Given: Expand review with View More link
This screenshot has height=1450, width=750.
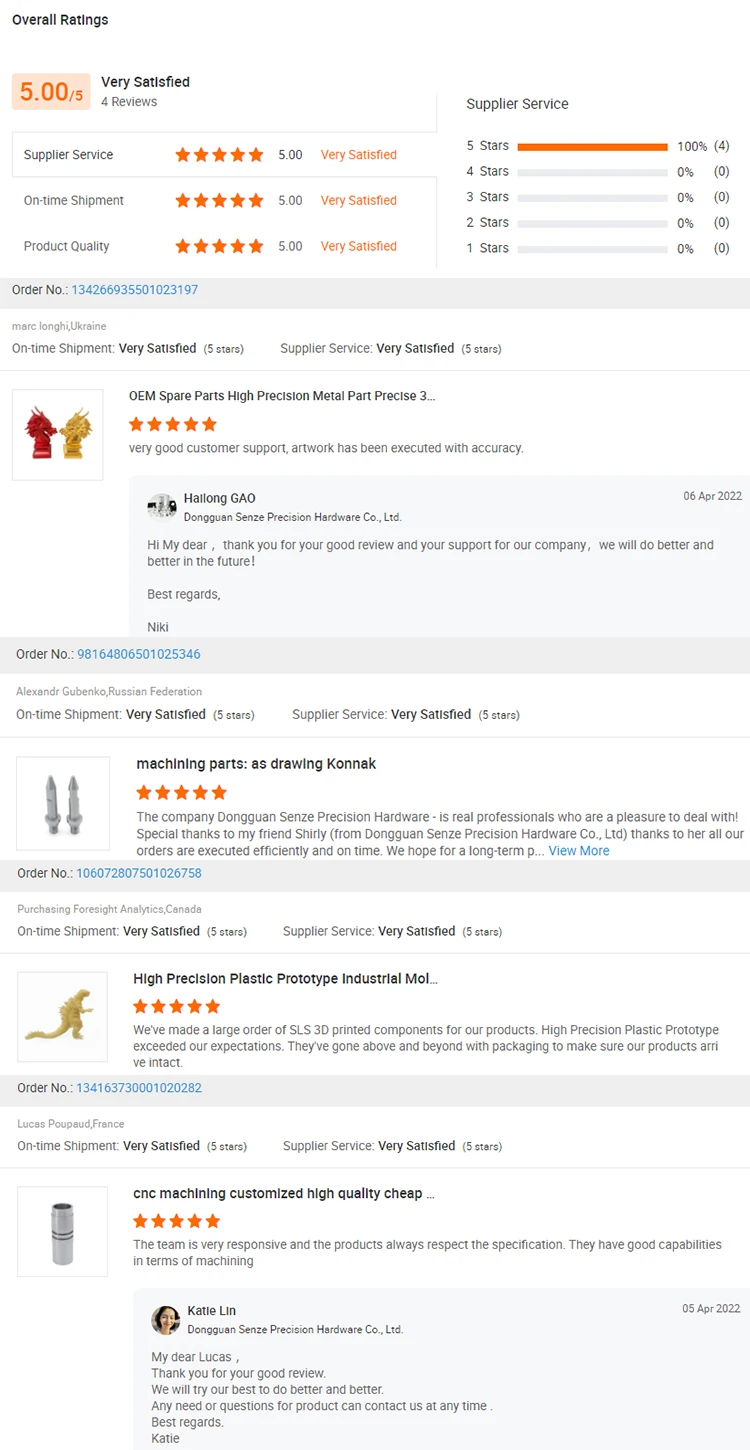Looking at the screenshot, I should coord(578,851).
